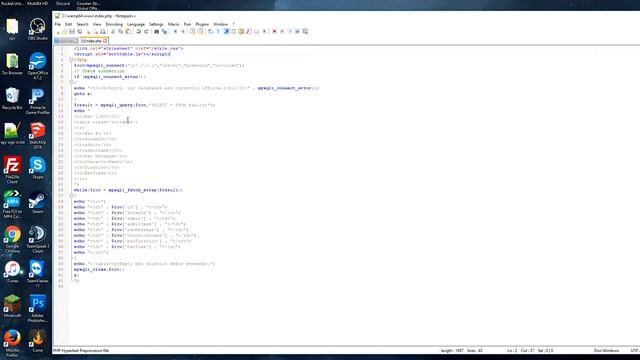Click the length status bar entry
The height and width of the screenshot is (360, 640).
click(452, 351)
